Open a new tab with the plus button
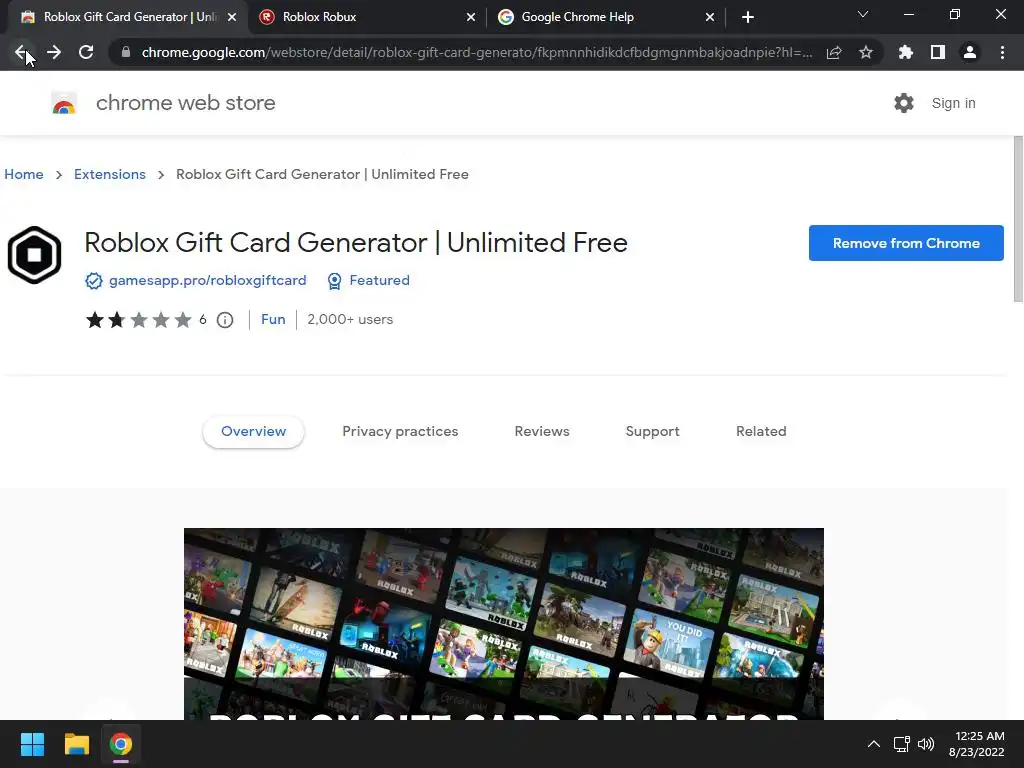 click(x=748, y=17)
